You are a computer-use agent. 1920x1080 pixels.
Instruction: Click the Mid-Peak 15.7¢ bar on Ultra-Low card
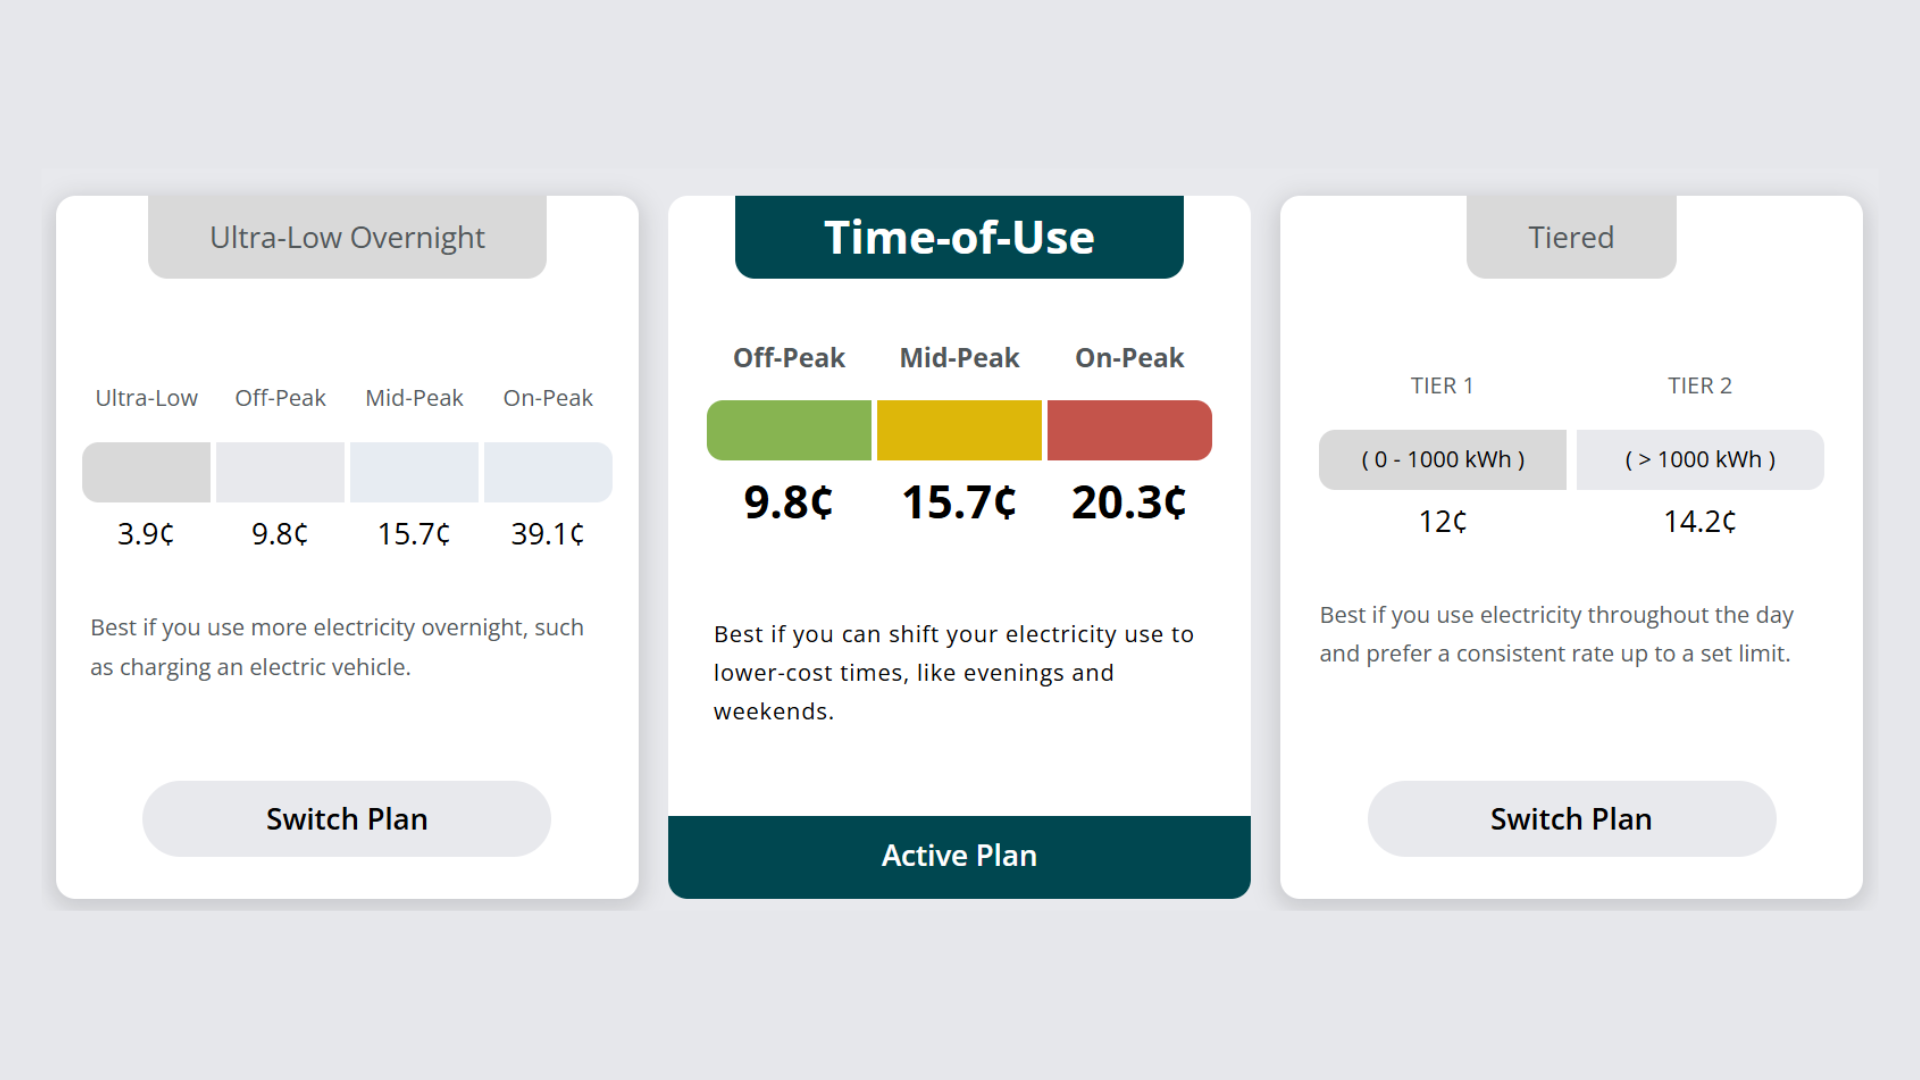(413, 471)
